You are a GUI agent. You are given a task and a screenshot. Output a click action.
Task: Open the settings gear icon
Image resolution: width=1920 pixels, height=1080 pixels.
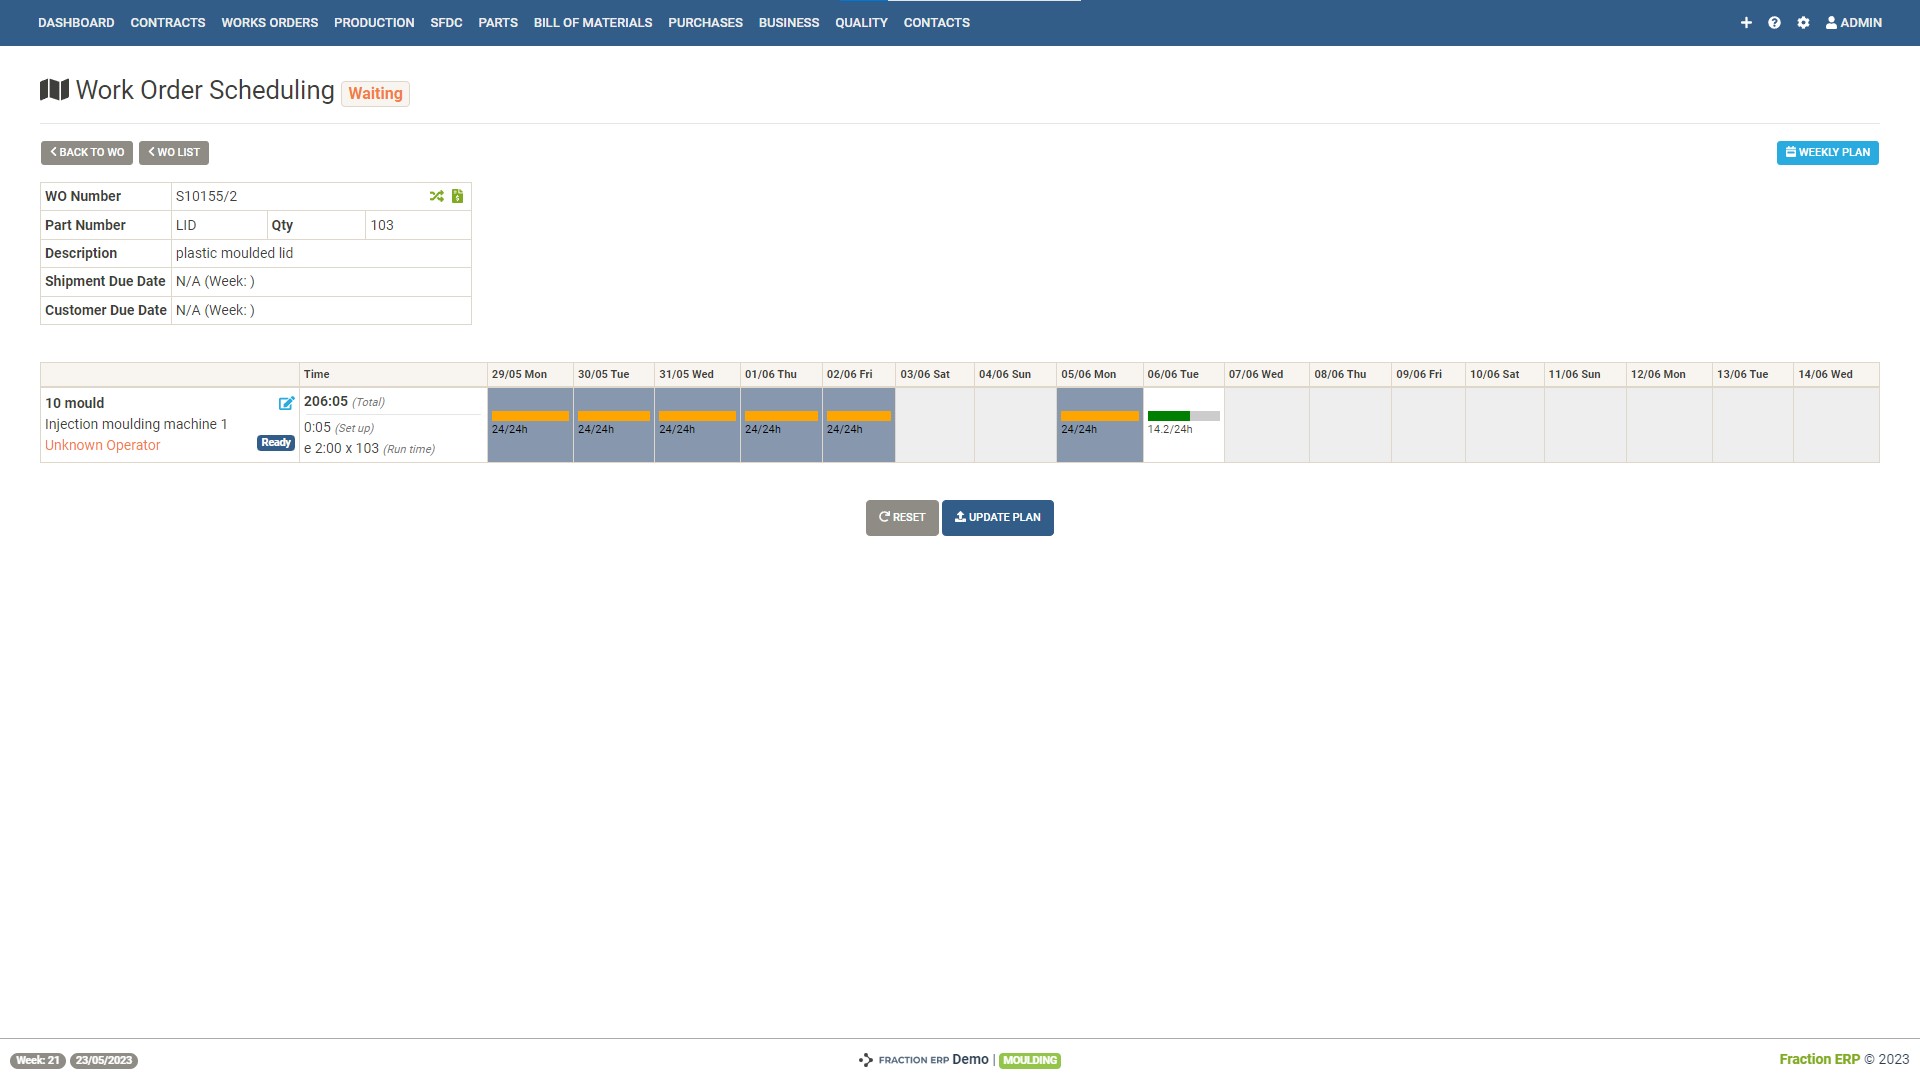point(1803,22)
